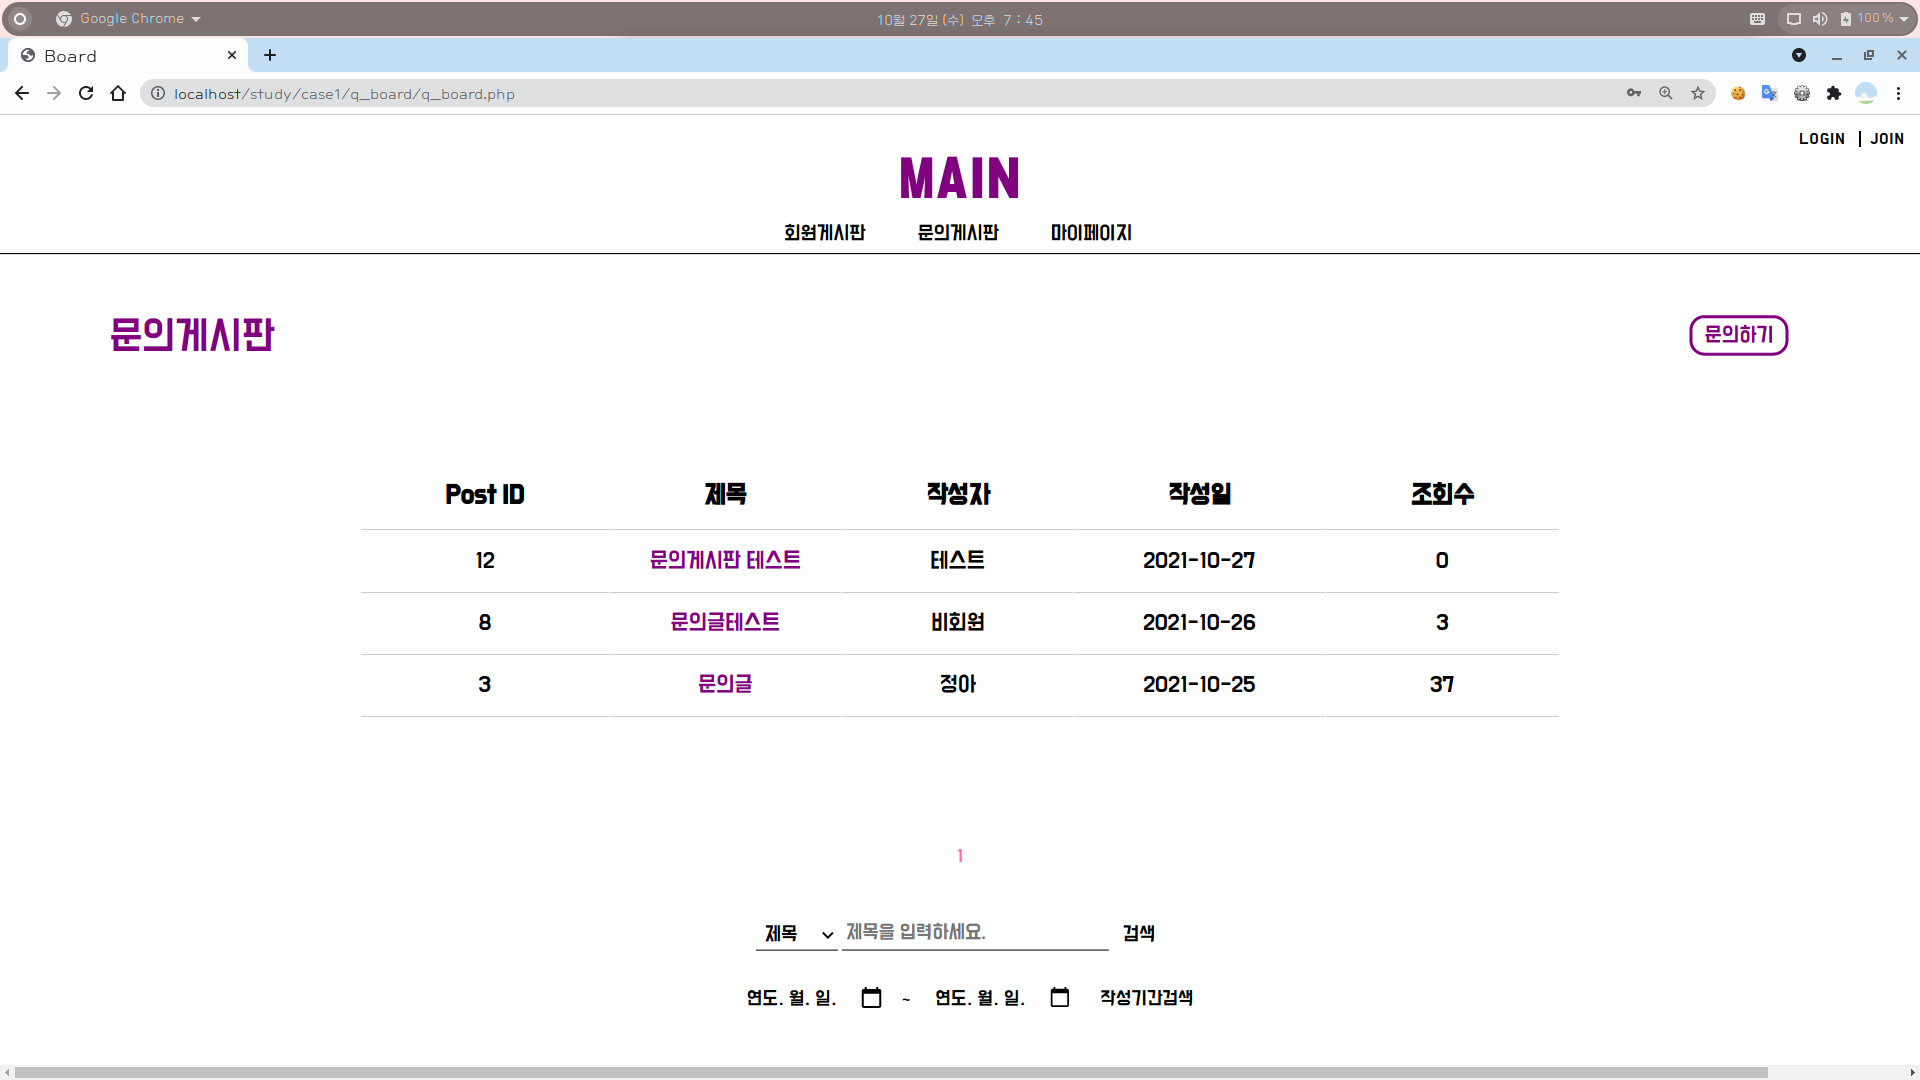The image size is (1920, 1080).
Task: Open the Chrome three-dot menu
Action: 1898,93
